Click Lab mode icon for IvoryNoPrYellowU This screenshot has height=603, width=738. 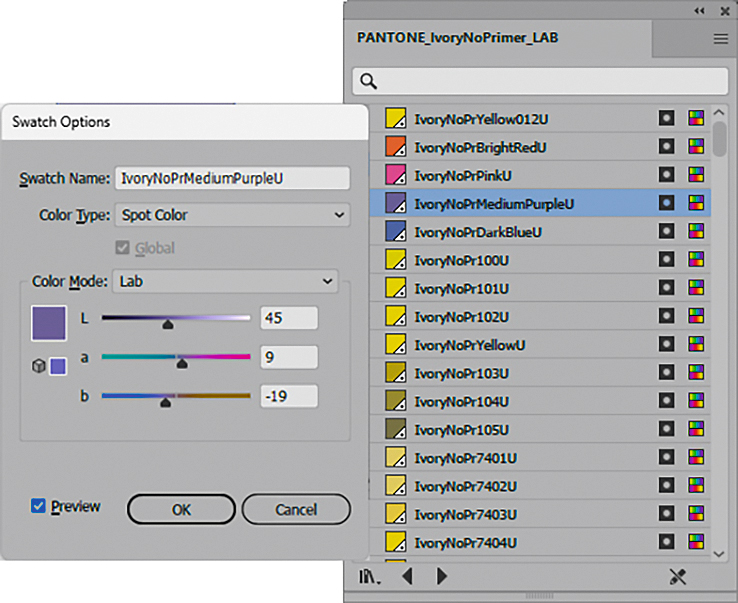coord(696,344)
